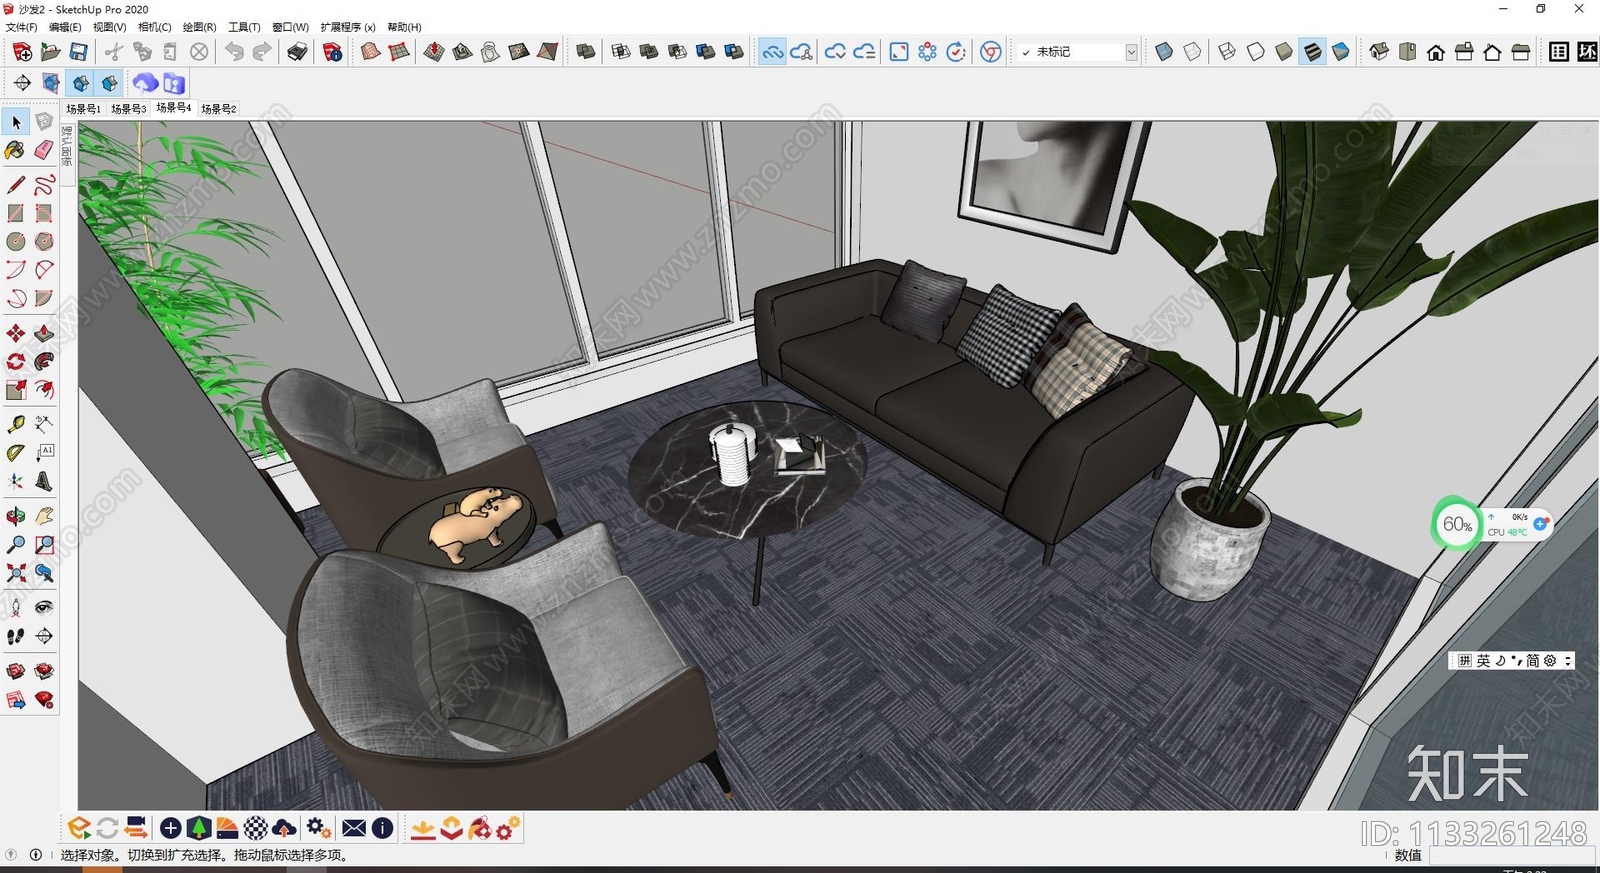Select the Line pencil tool
This screenshot has height=873, width=1600.
tap(16, 185)
